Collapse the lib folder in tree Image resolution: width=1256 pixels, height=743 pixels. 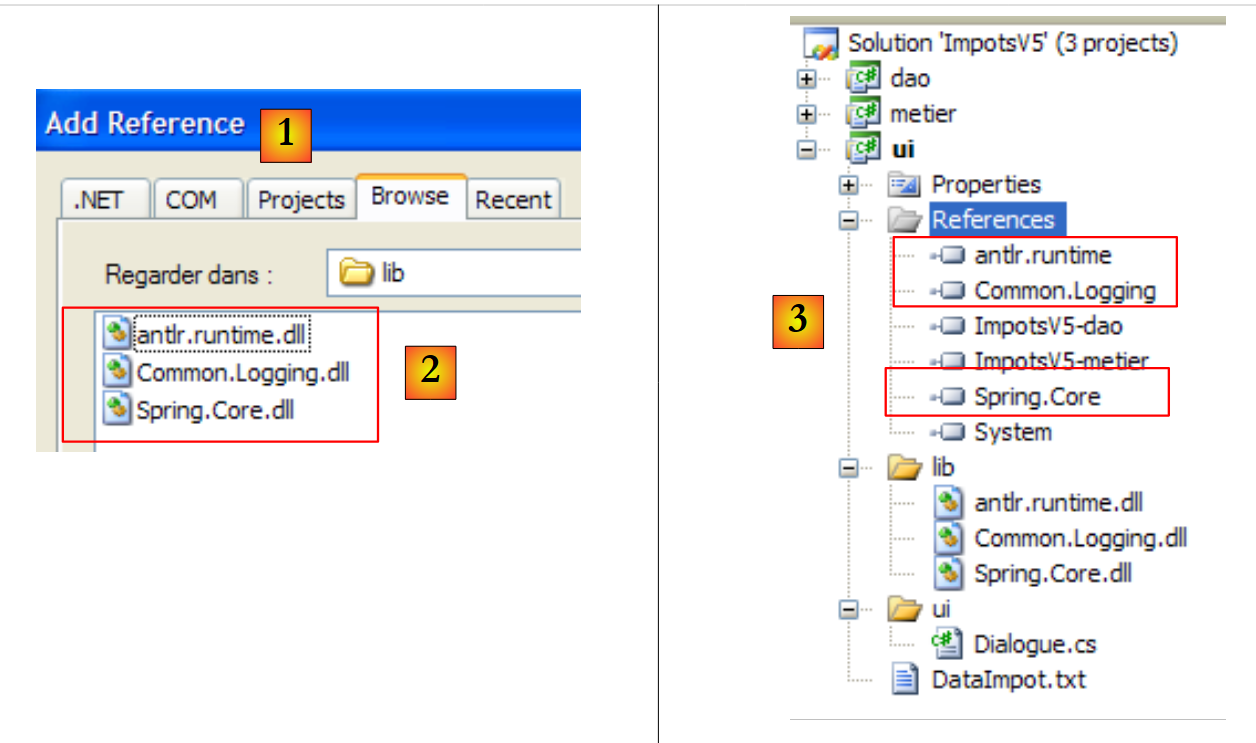[x=849, y=467]
